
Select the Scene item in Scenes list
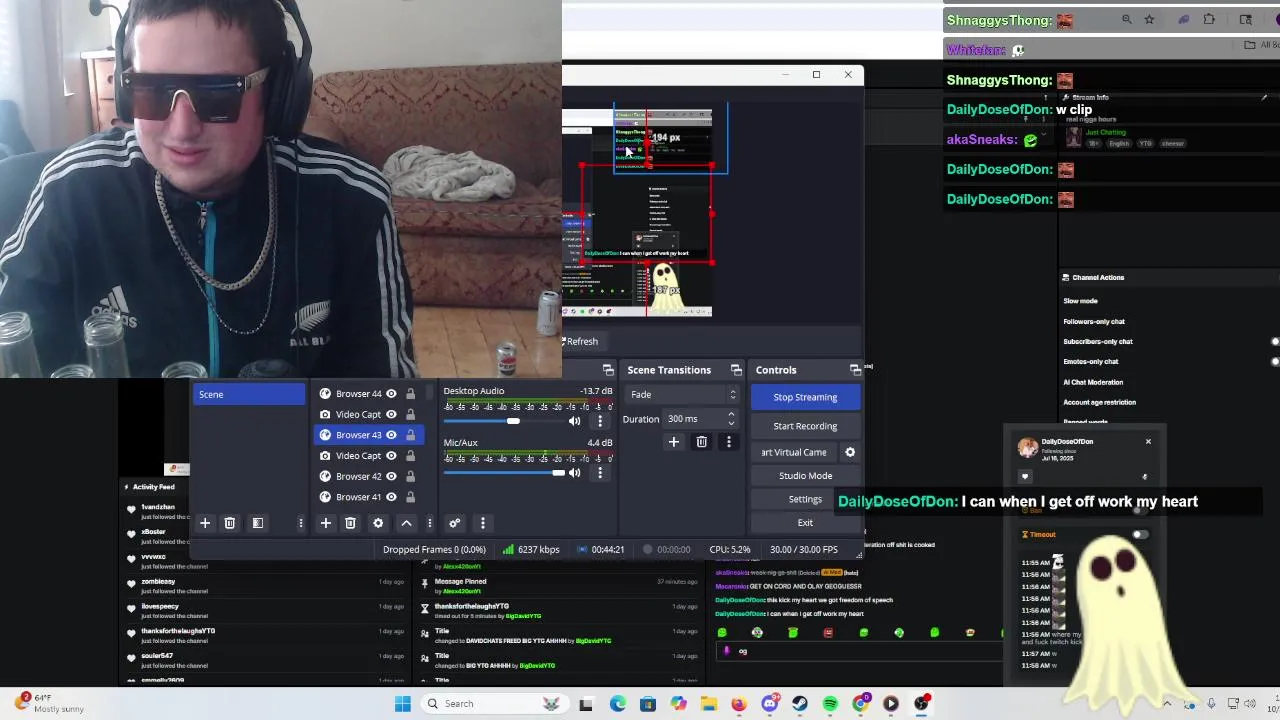point(249,394)
